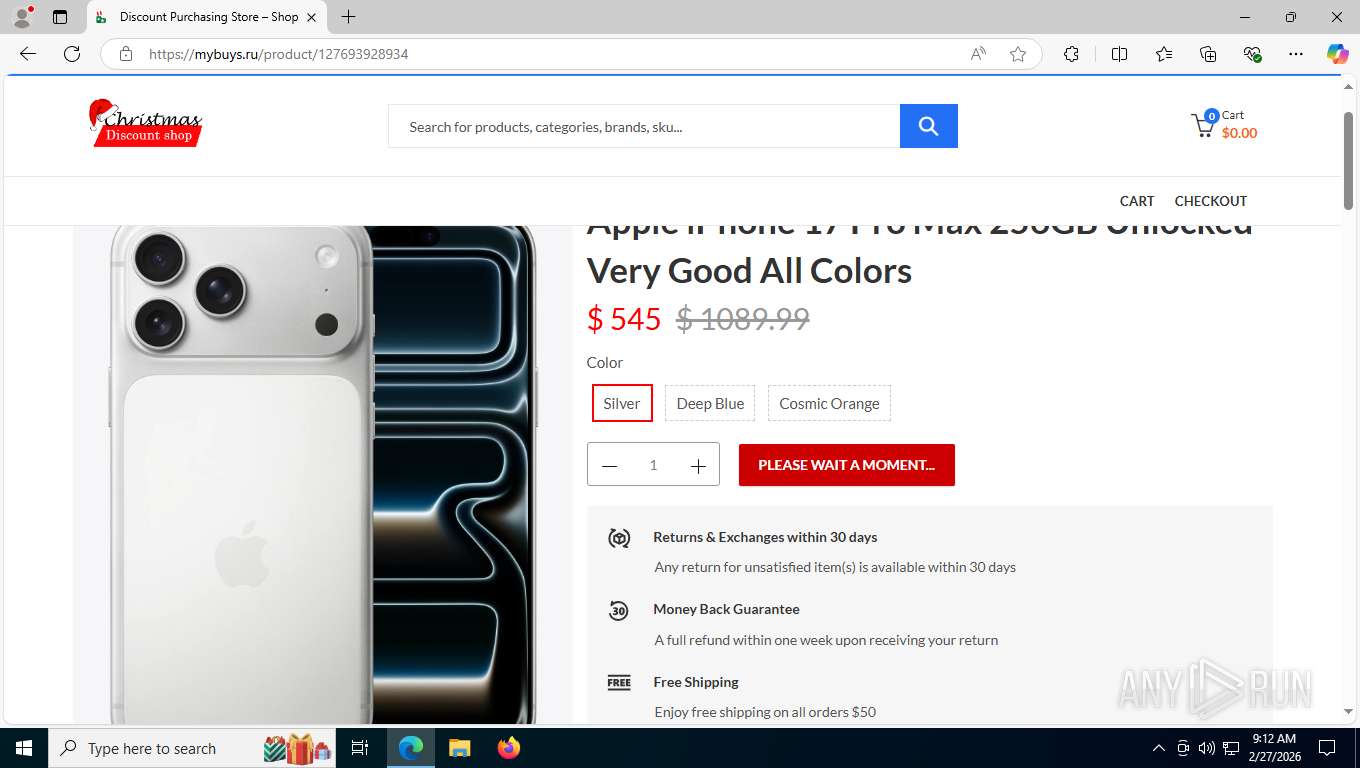
Task: Click the Free Shipping heading
Action: pyautogui.click(x=696, y=682)
